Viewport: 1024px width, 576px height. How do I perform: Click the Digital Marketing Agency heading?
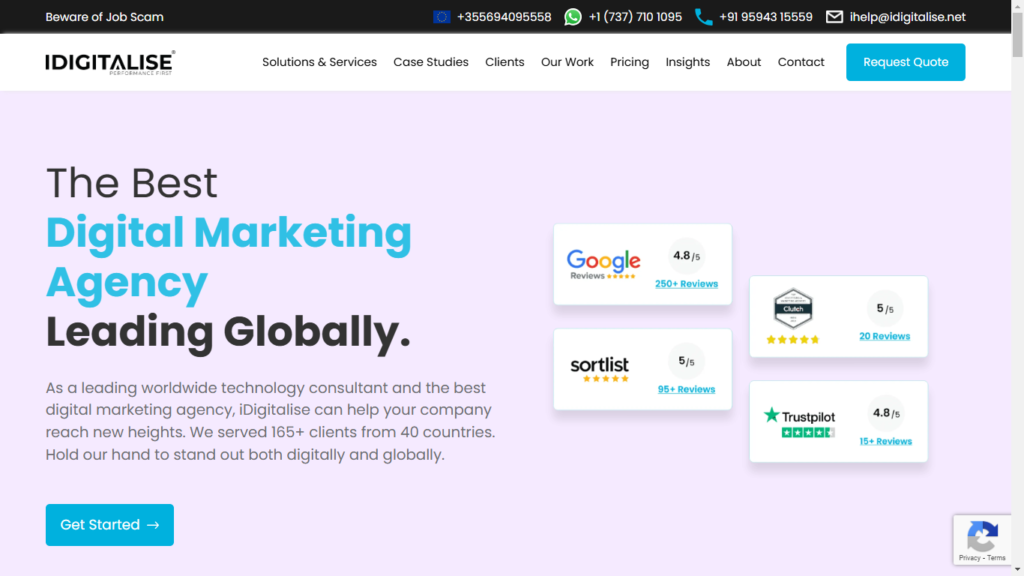pyautogui.click(x=229, y=257)
